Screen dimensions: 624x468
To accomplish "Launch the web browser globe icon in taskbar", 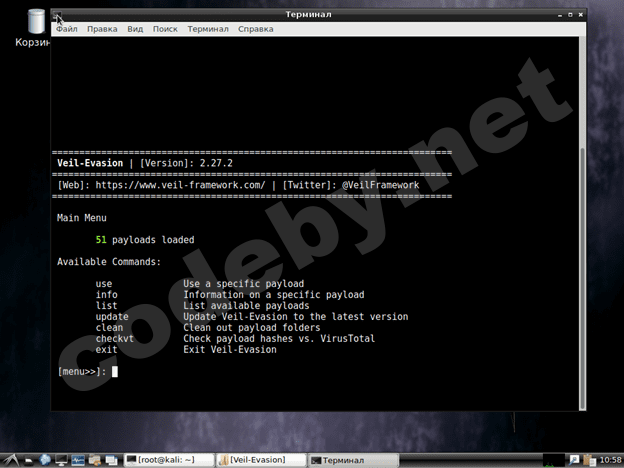I will 45,460.
